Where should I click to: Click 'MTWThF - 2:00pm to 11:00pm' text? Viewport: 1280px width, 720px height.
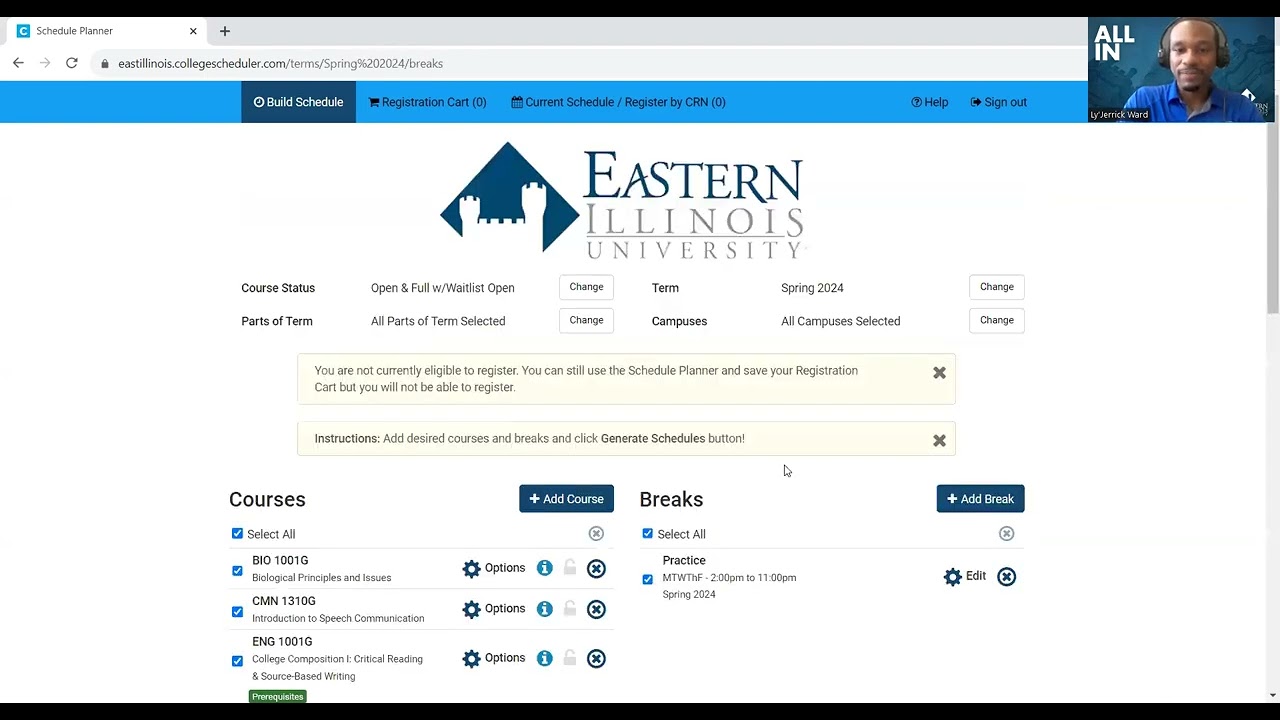pyautogui.click(x=729, y=578)
